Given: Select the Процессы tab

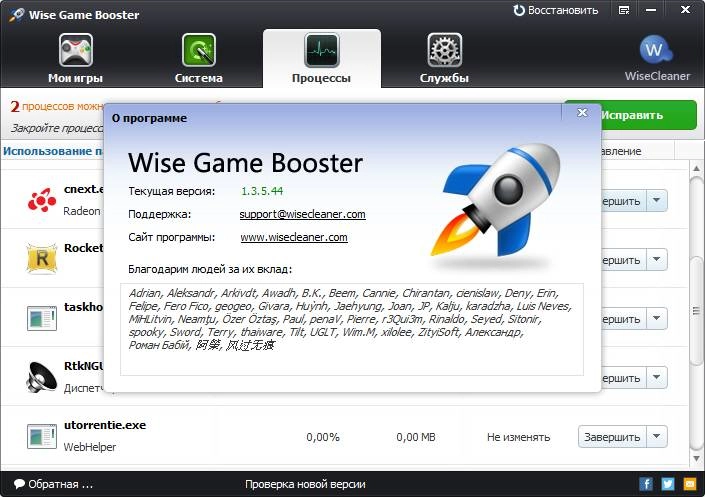Looking at the screenshot, I should point(321,58).
